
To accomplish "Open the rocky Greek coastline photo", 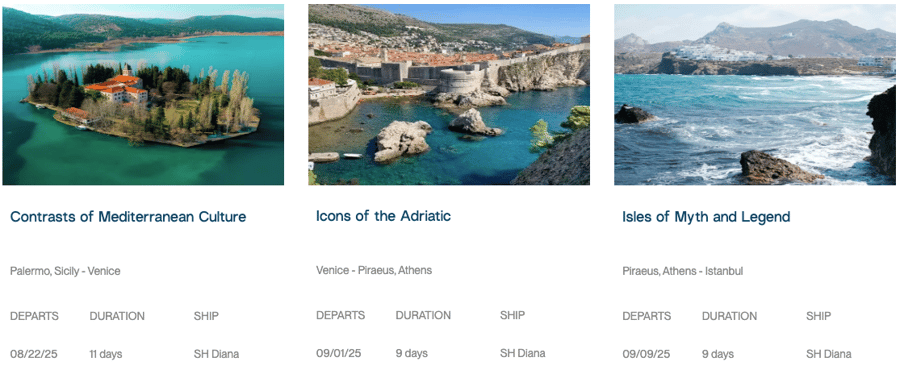I will tap(755, 95).
